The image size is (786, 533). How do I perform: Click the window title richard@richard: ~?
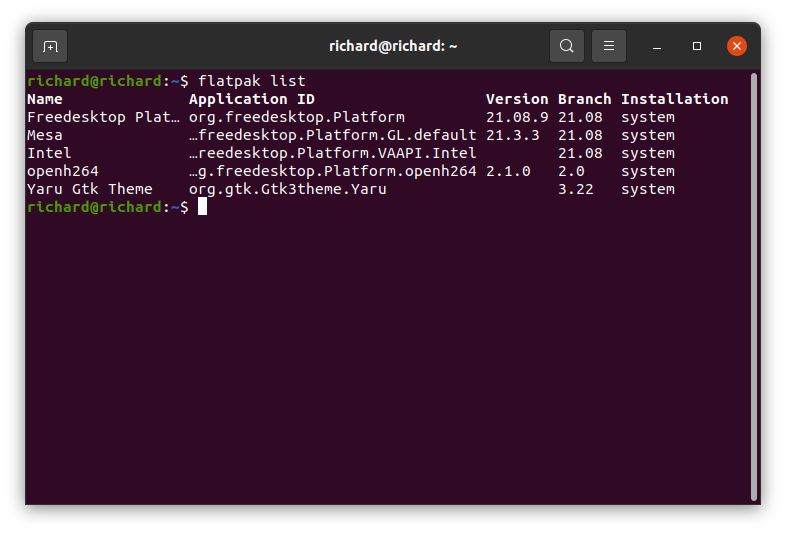[393, 46]
